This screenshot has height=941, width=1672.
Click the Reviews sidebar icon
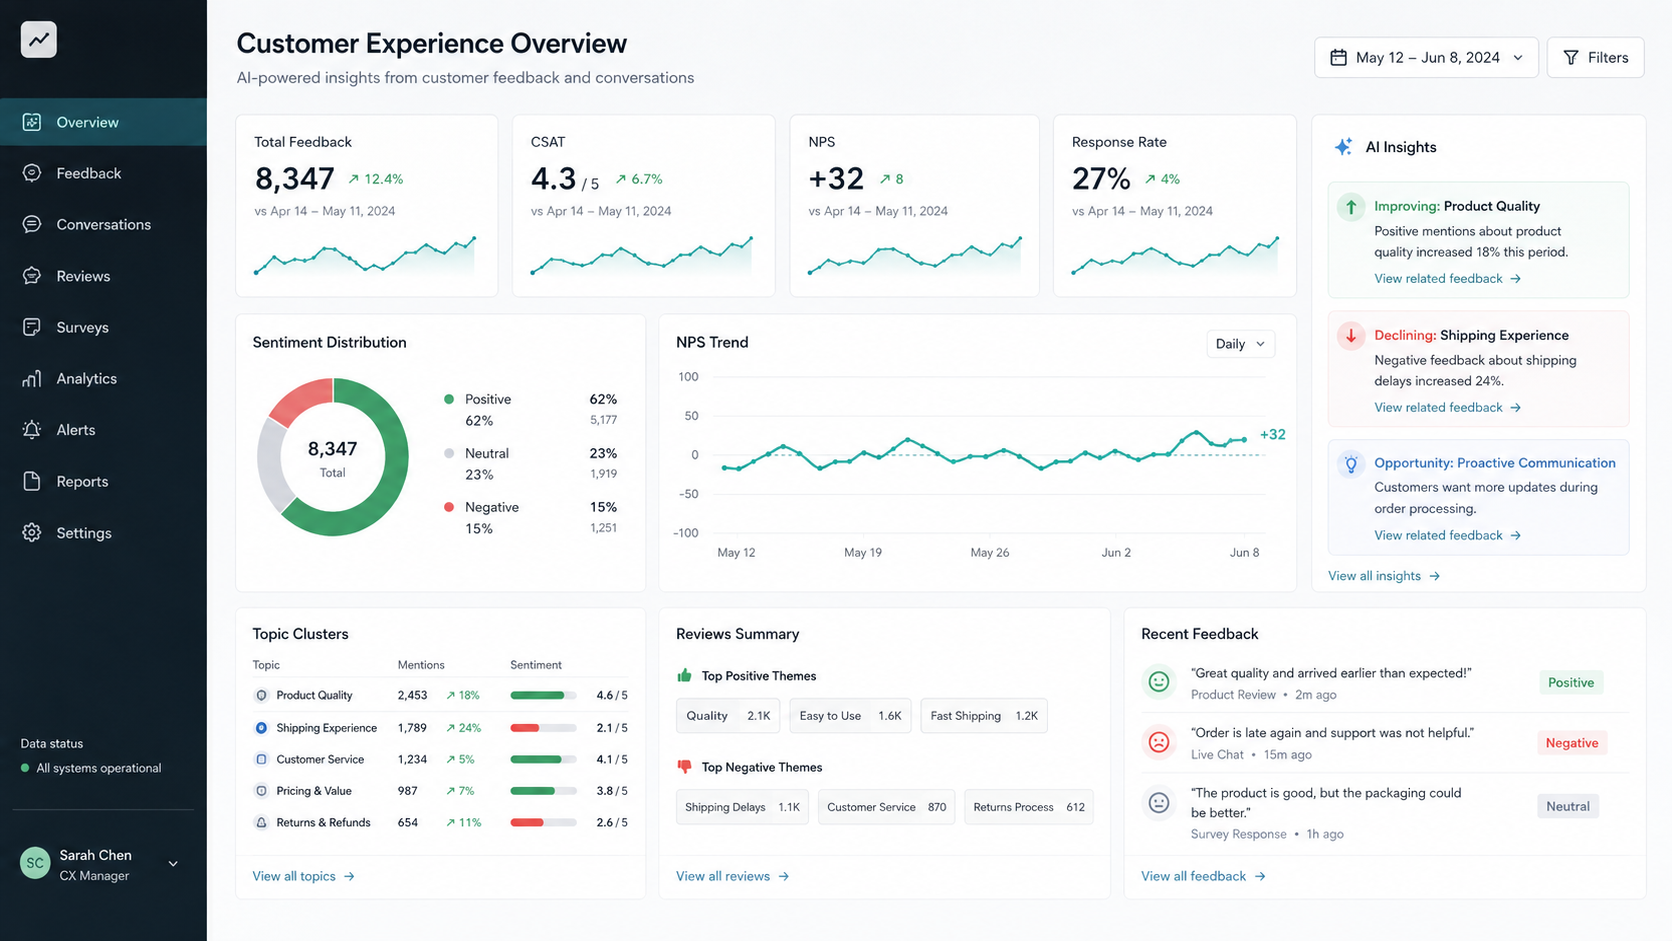[x=32, y=276]
